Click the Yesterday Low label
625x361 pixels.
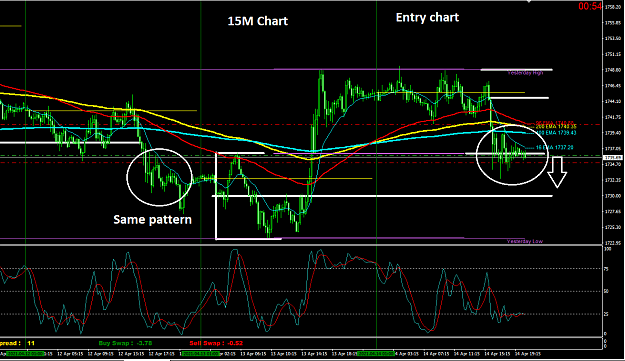click(525, 241)
